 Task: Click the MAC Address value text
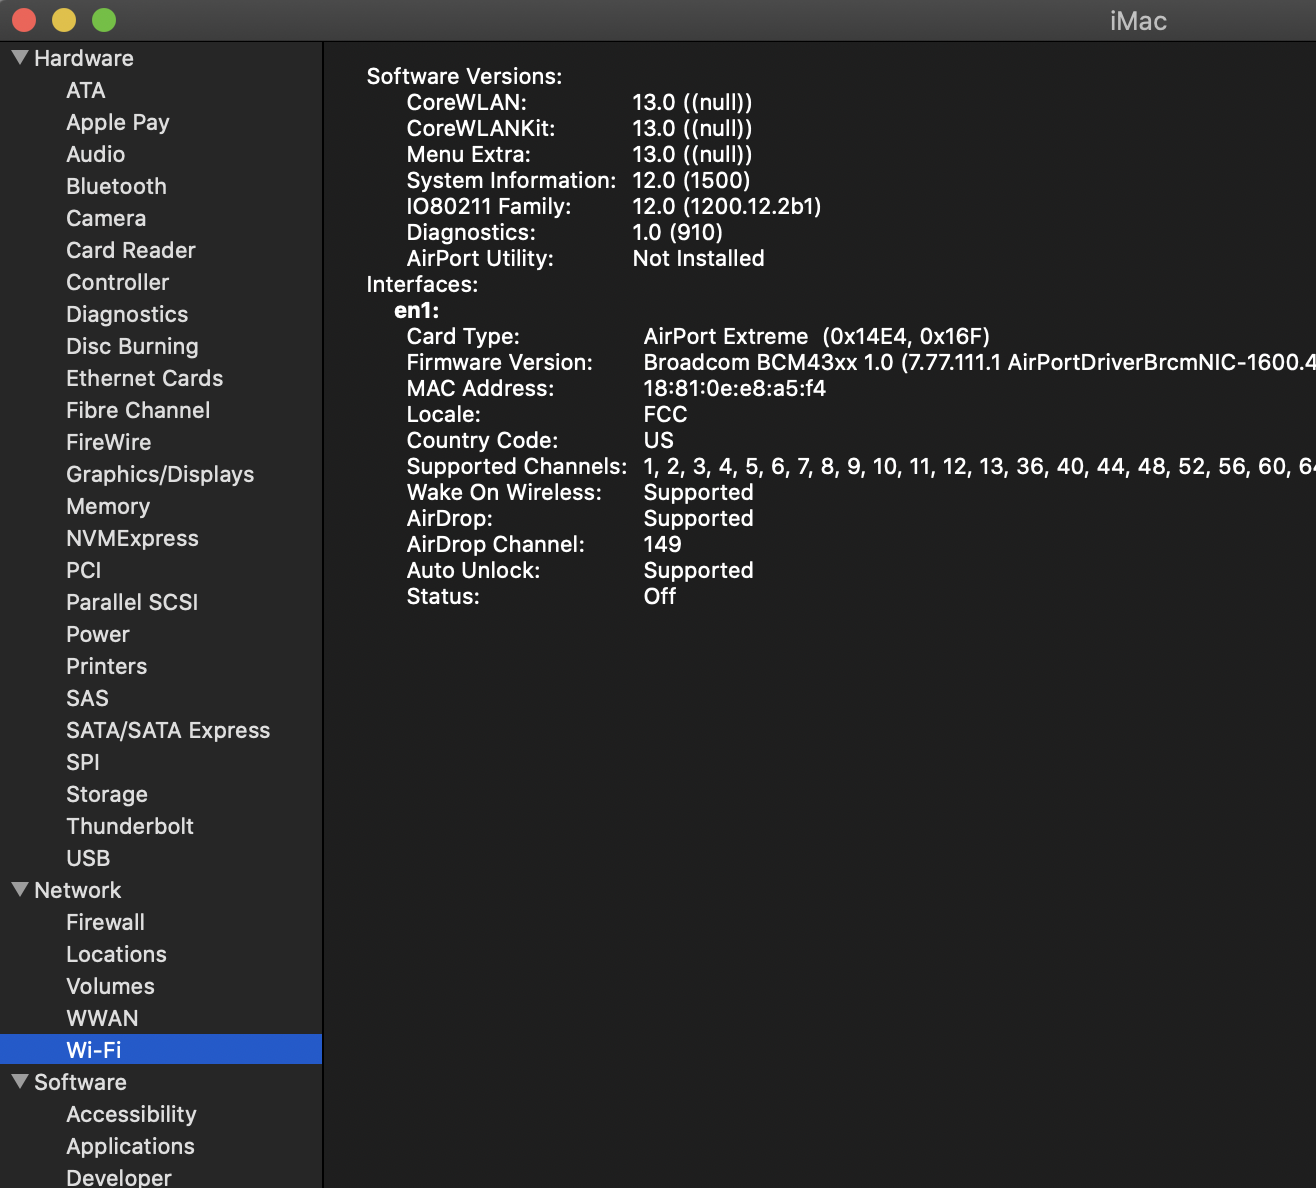pos(734,388)
